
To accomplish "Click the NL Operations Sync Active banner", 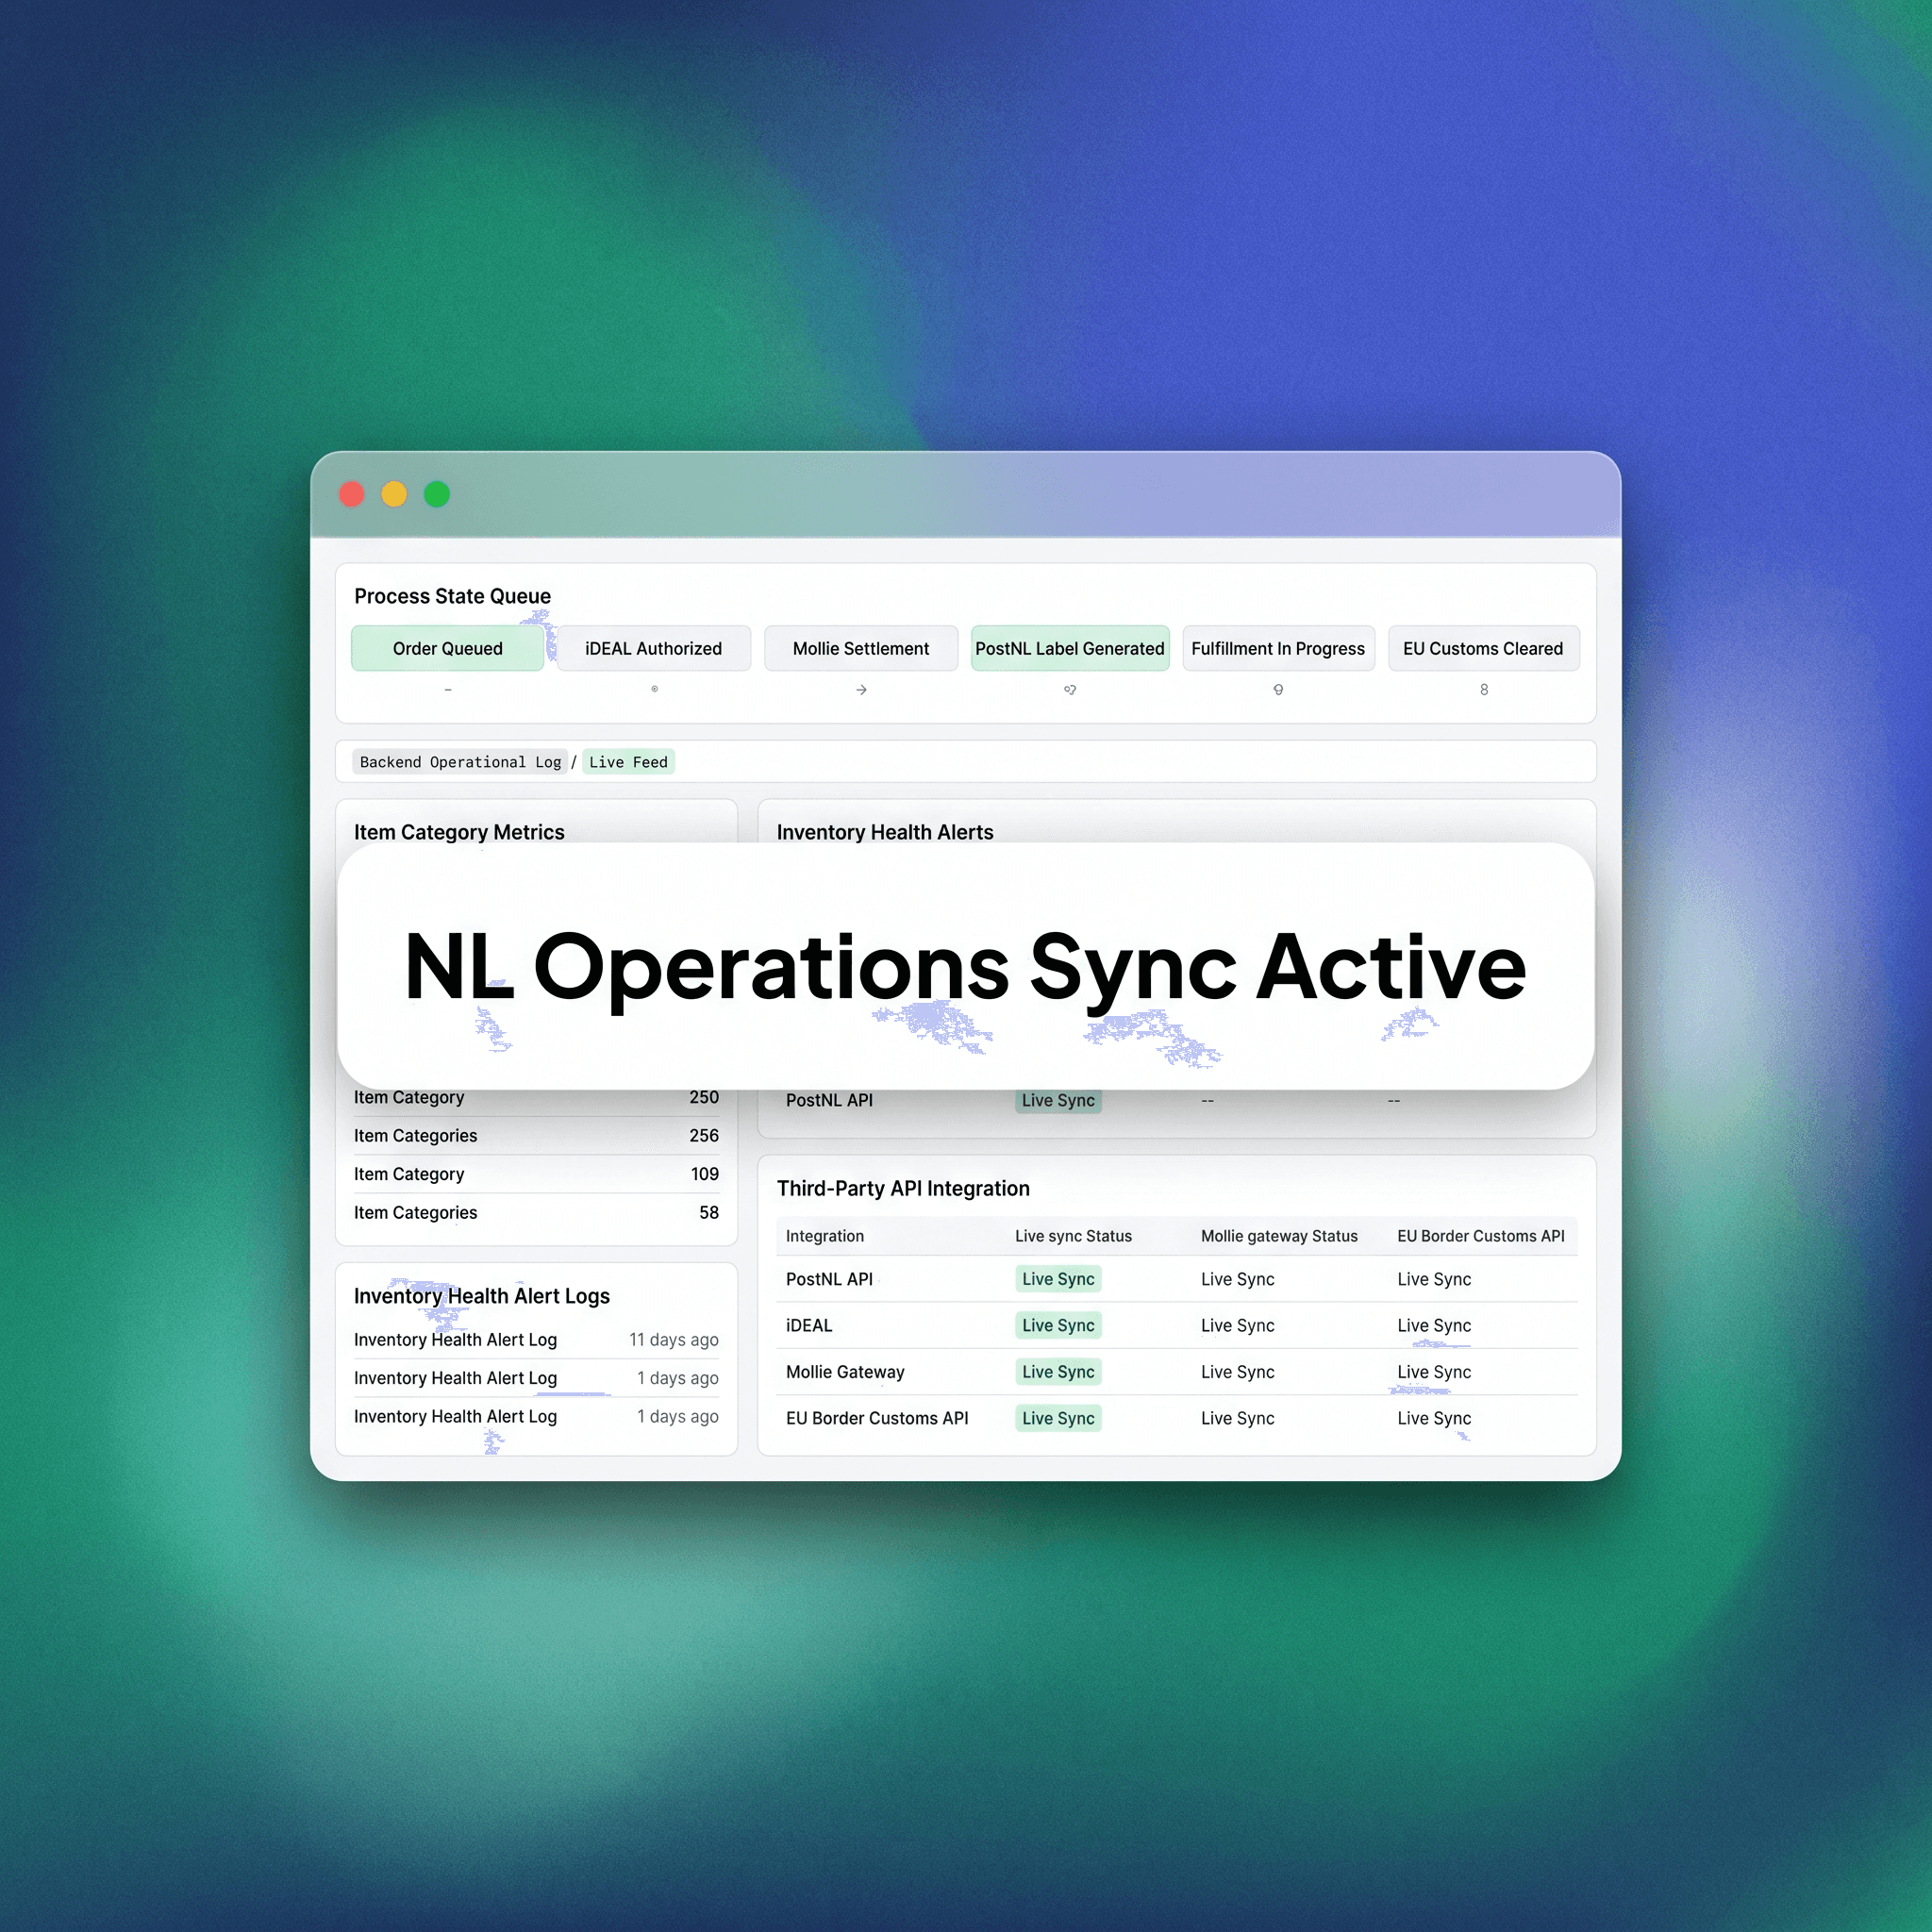I will pos(965,966).
